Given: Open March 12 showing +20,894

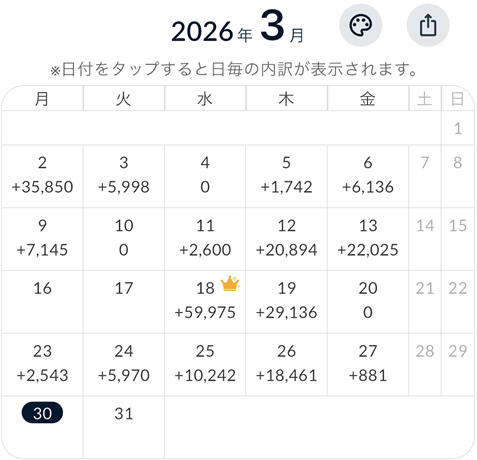Looking at the screenshot, I should coord(286,239).
